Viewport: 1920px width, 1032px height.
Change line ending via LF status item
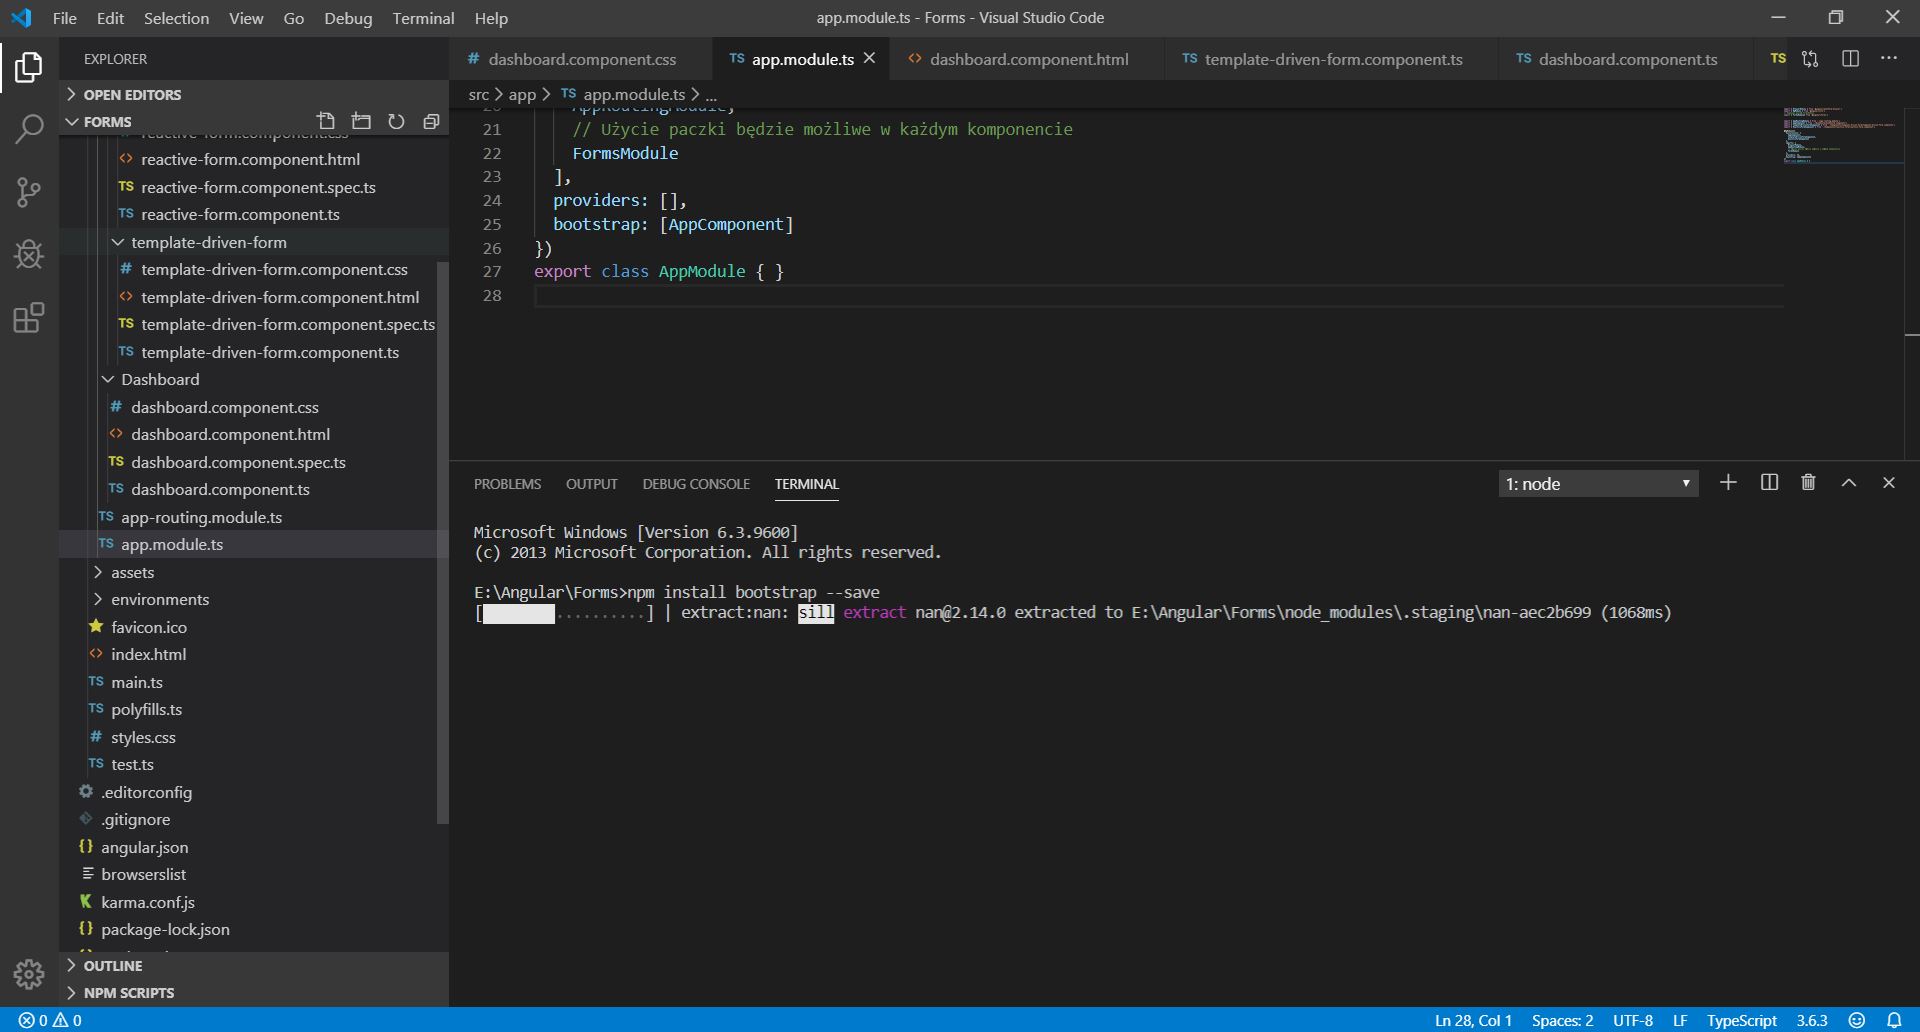tap(1680, 1020)
